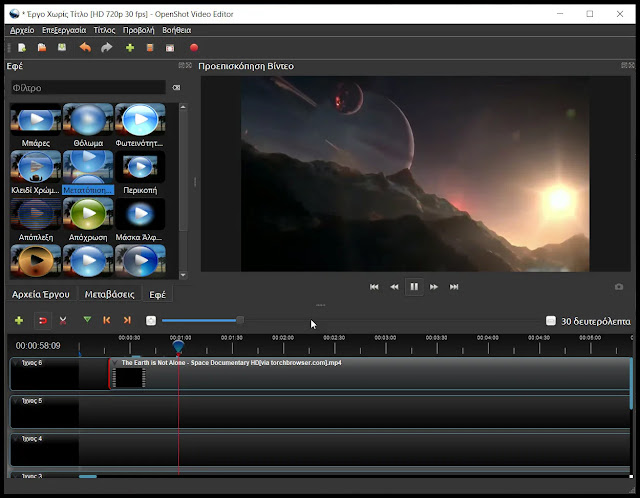
Task: Float the Εφέ effects panel
Action: pyautogui.click(x=181, y=65)
